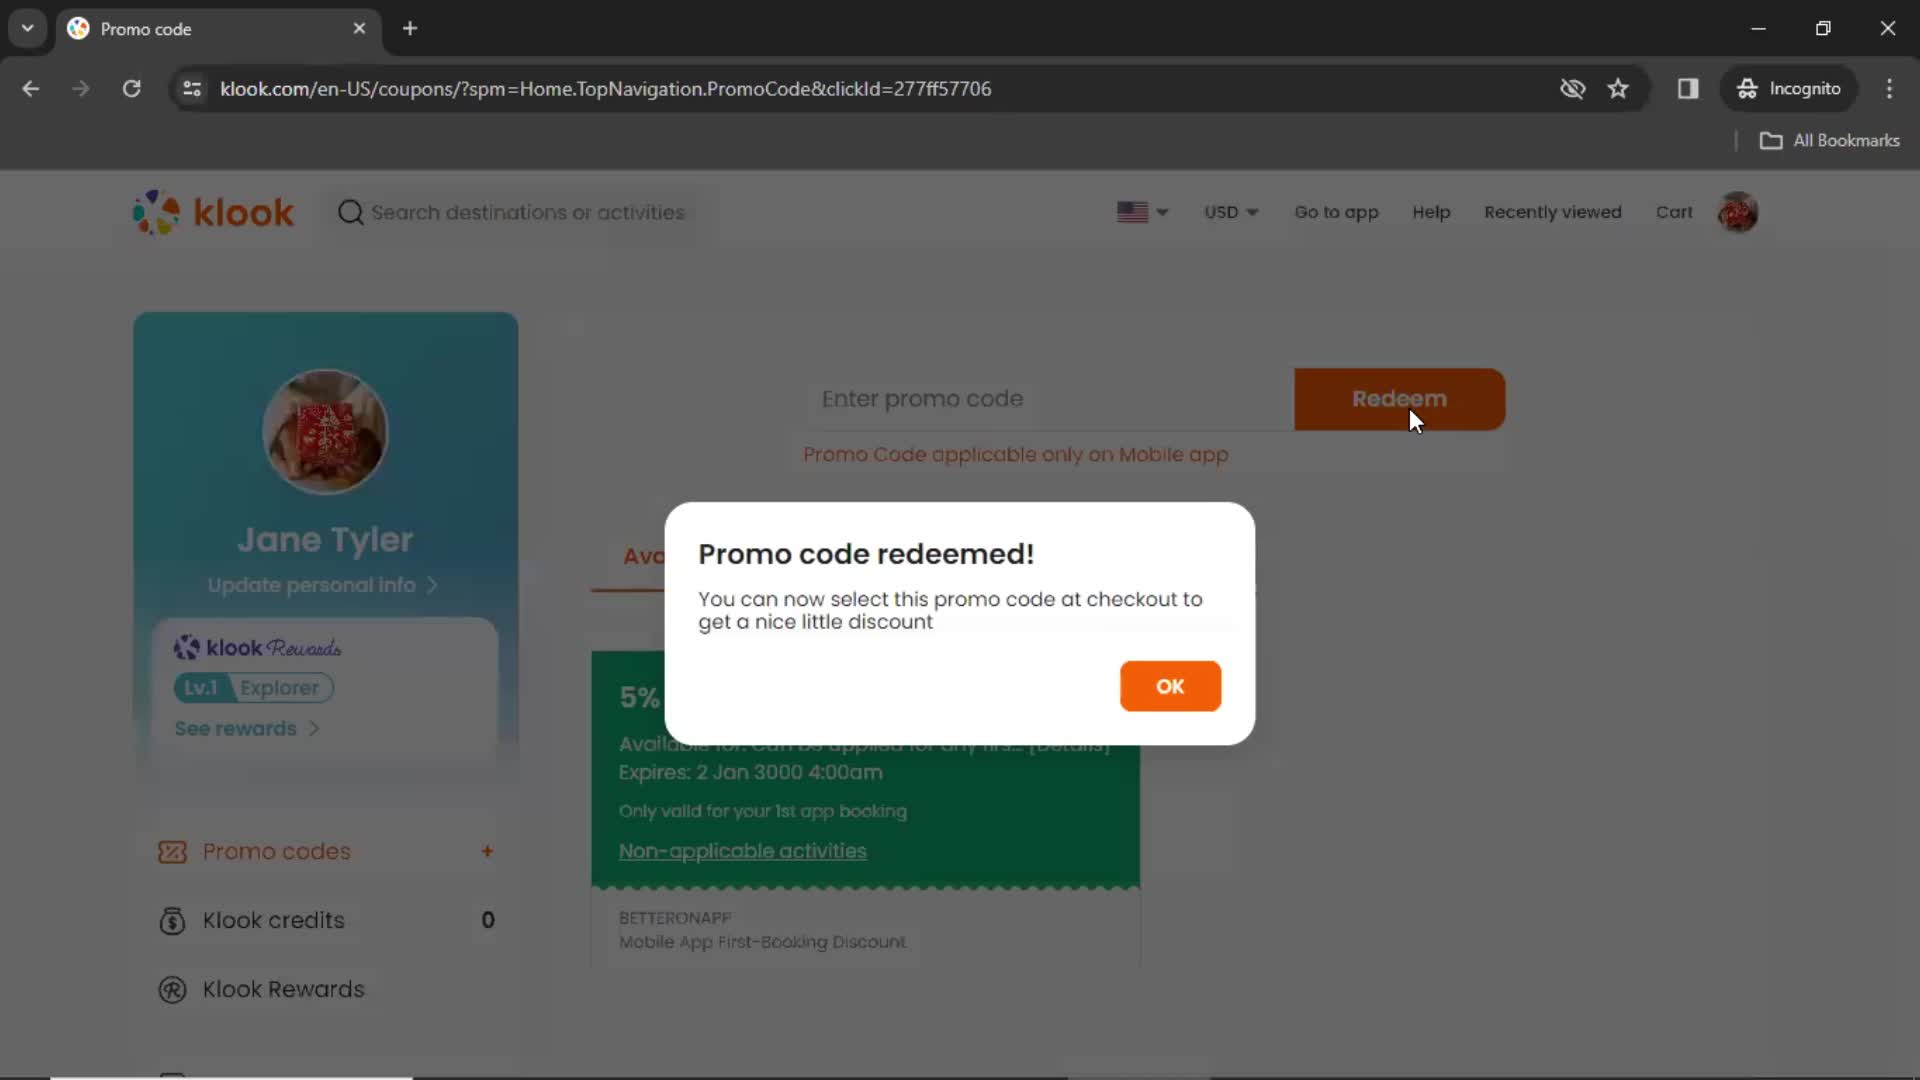Open the All Bookmarks folder
This screenshot has width=1920, height=1080.
point(1829,141)
